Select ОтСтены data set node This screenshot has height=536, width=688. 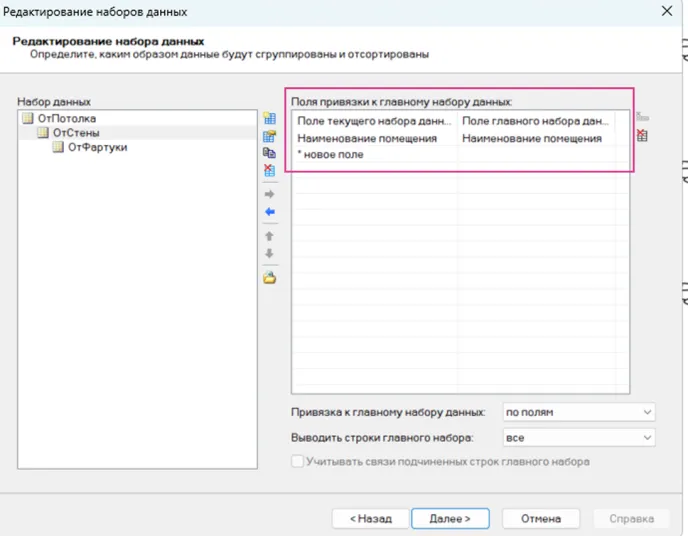tap(76, 132)
